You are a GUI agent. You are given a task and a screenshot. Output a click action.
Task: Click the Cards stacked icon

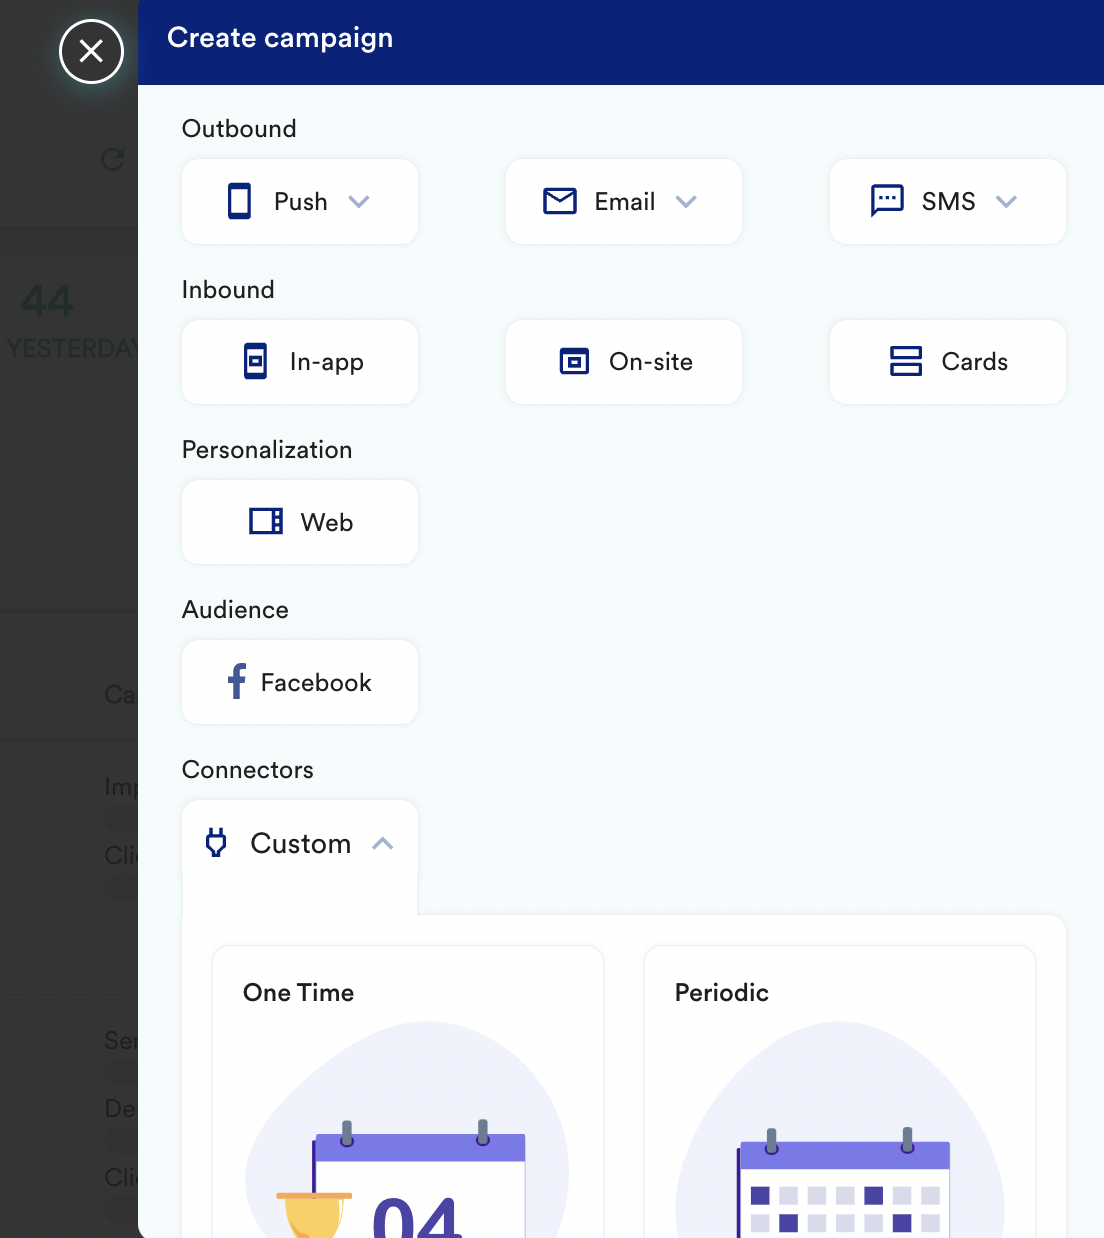[906, 361]
